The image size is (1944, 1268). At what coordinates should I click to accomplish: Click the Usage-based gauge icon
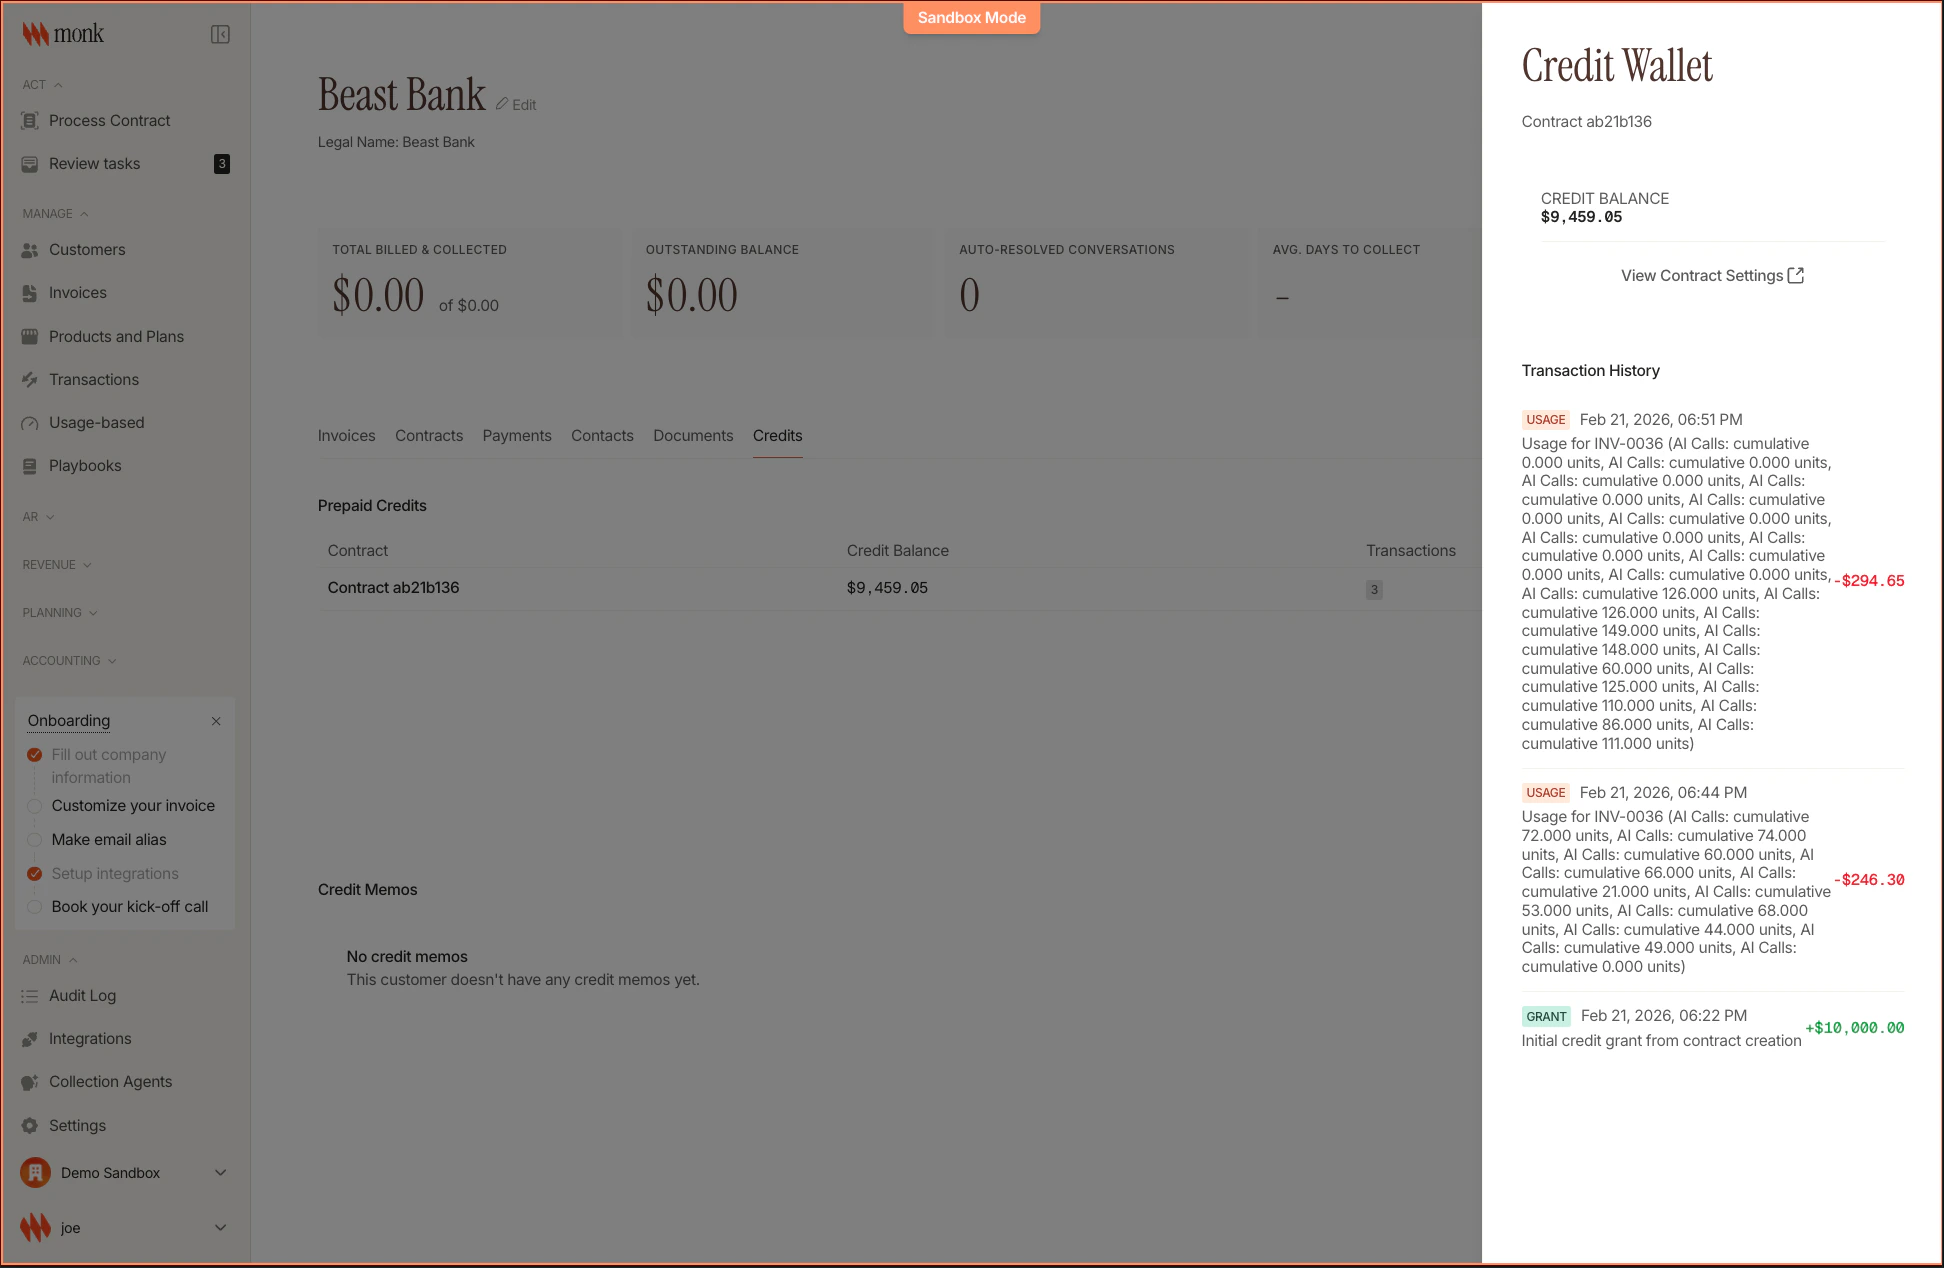[30, 423]
